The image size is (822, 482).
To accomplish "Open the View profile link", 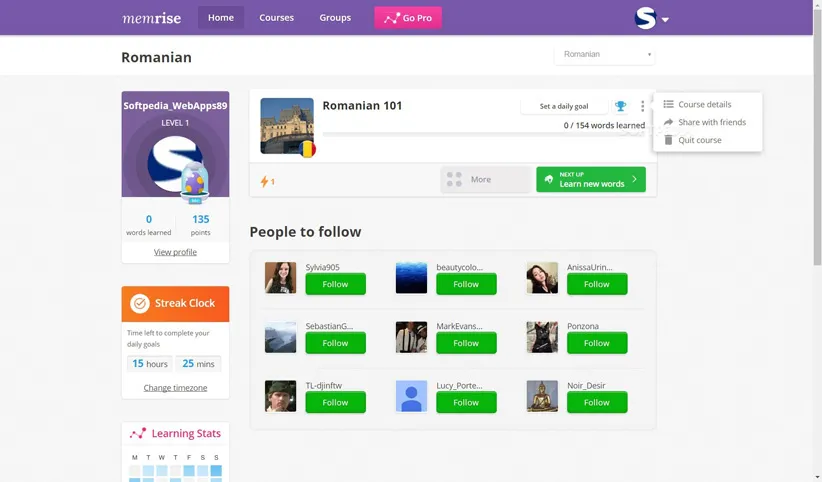I will tap(175, 252).
